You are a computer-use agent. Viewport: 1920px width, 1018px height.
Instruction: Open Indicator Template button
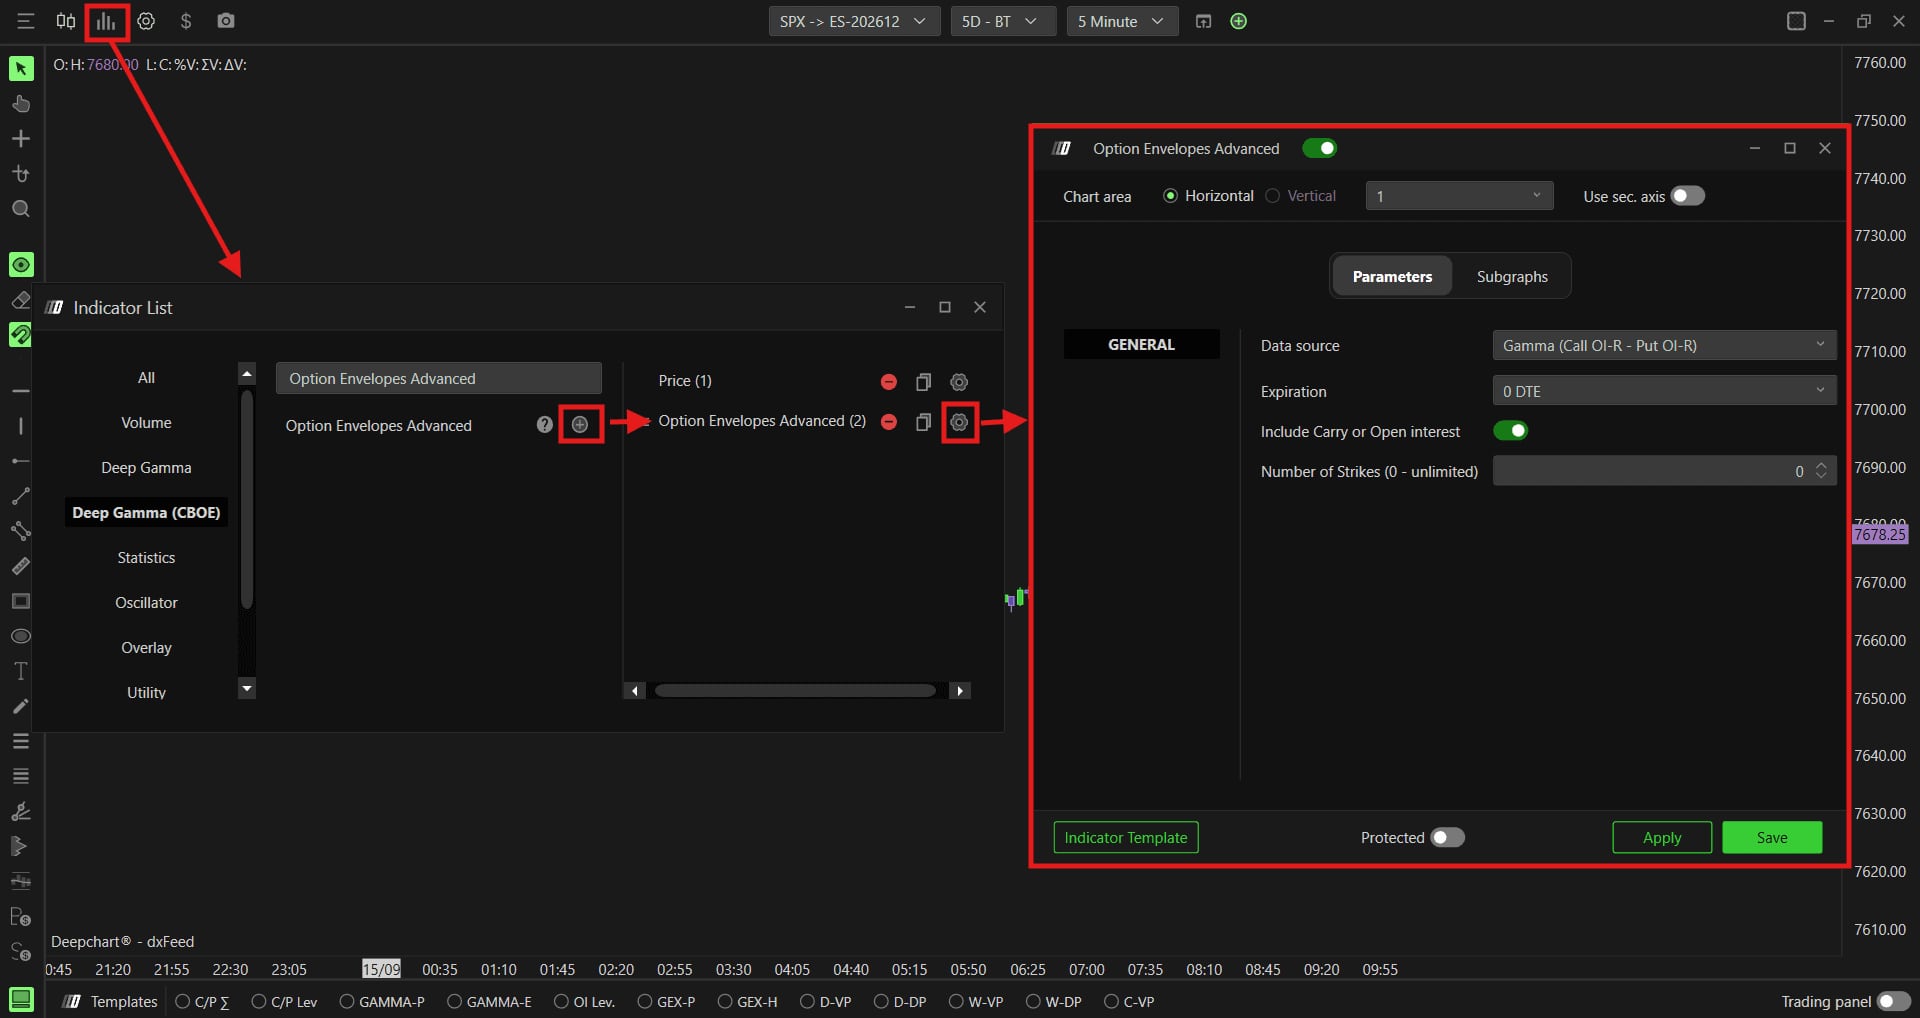click(1126, 837)
